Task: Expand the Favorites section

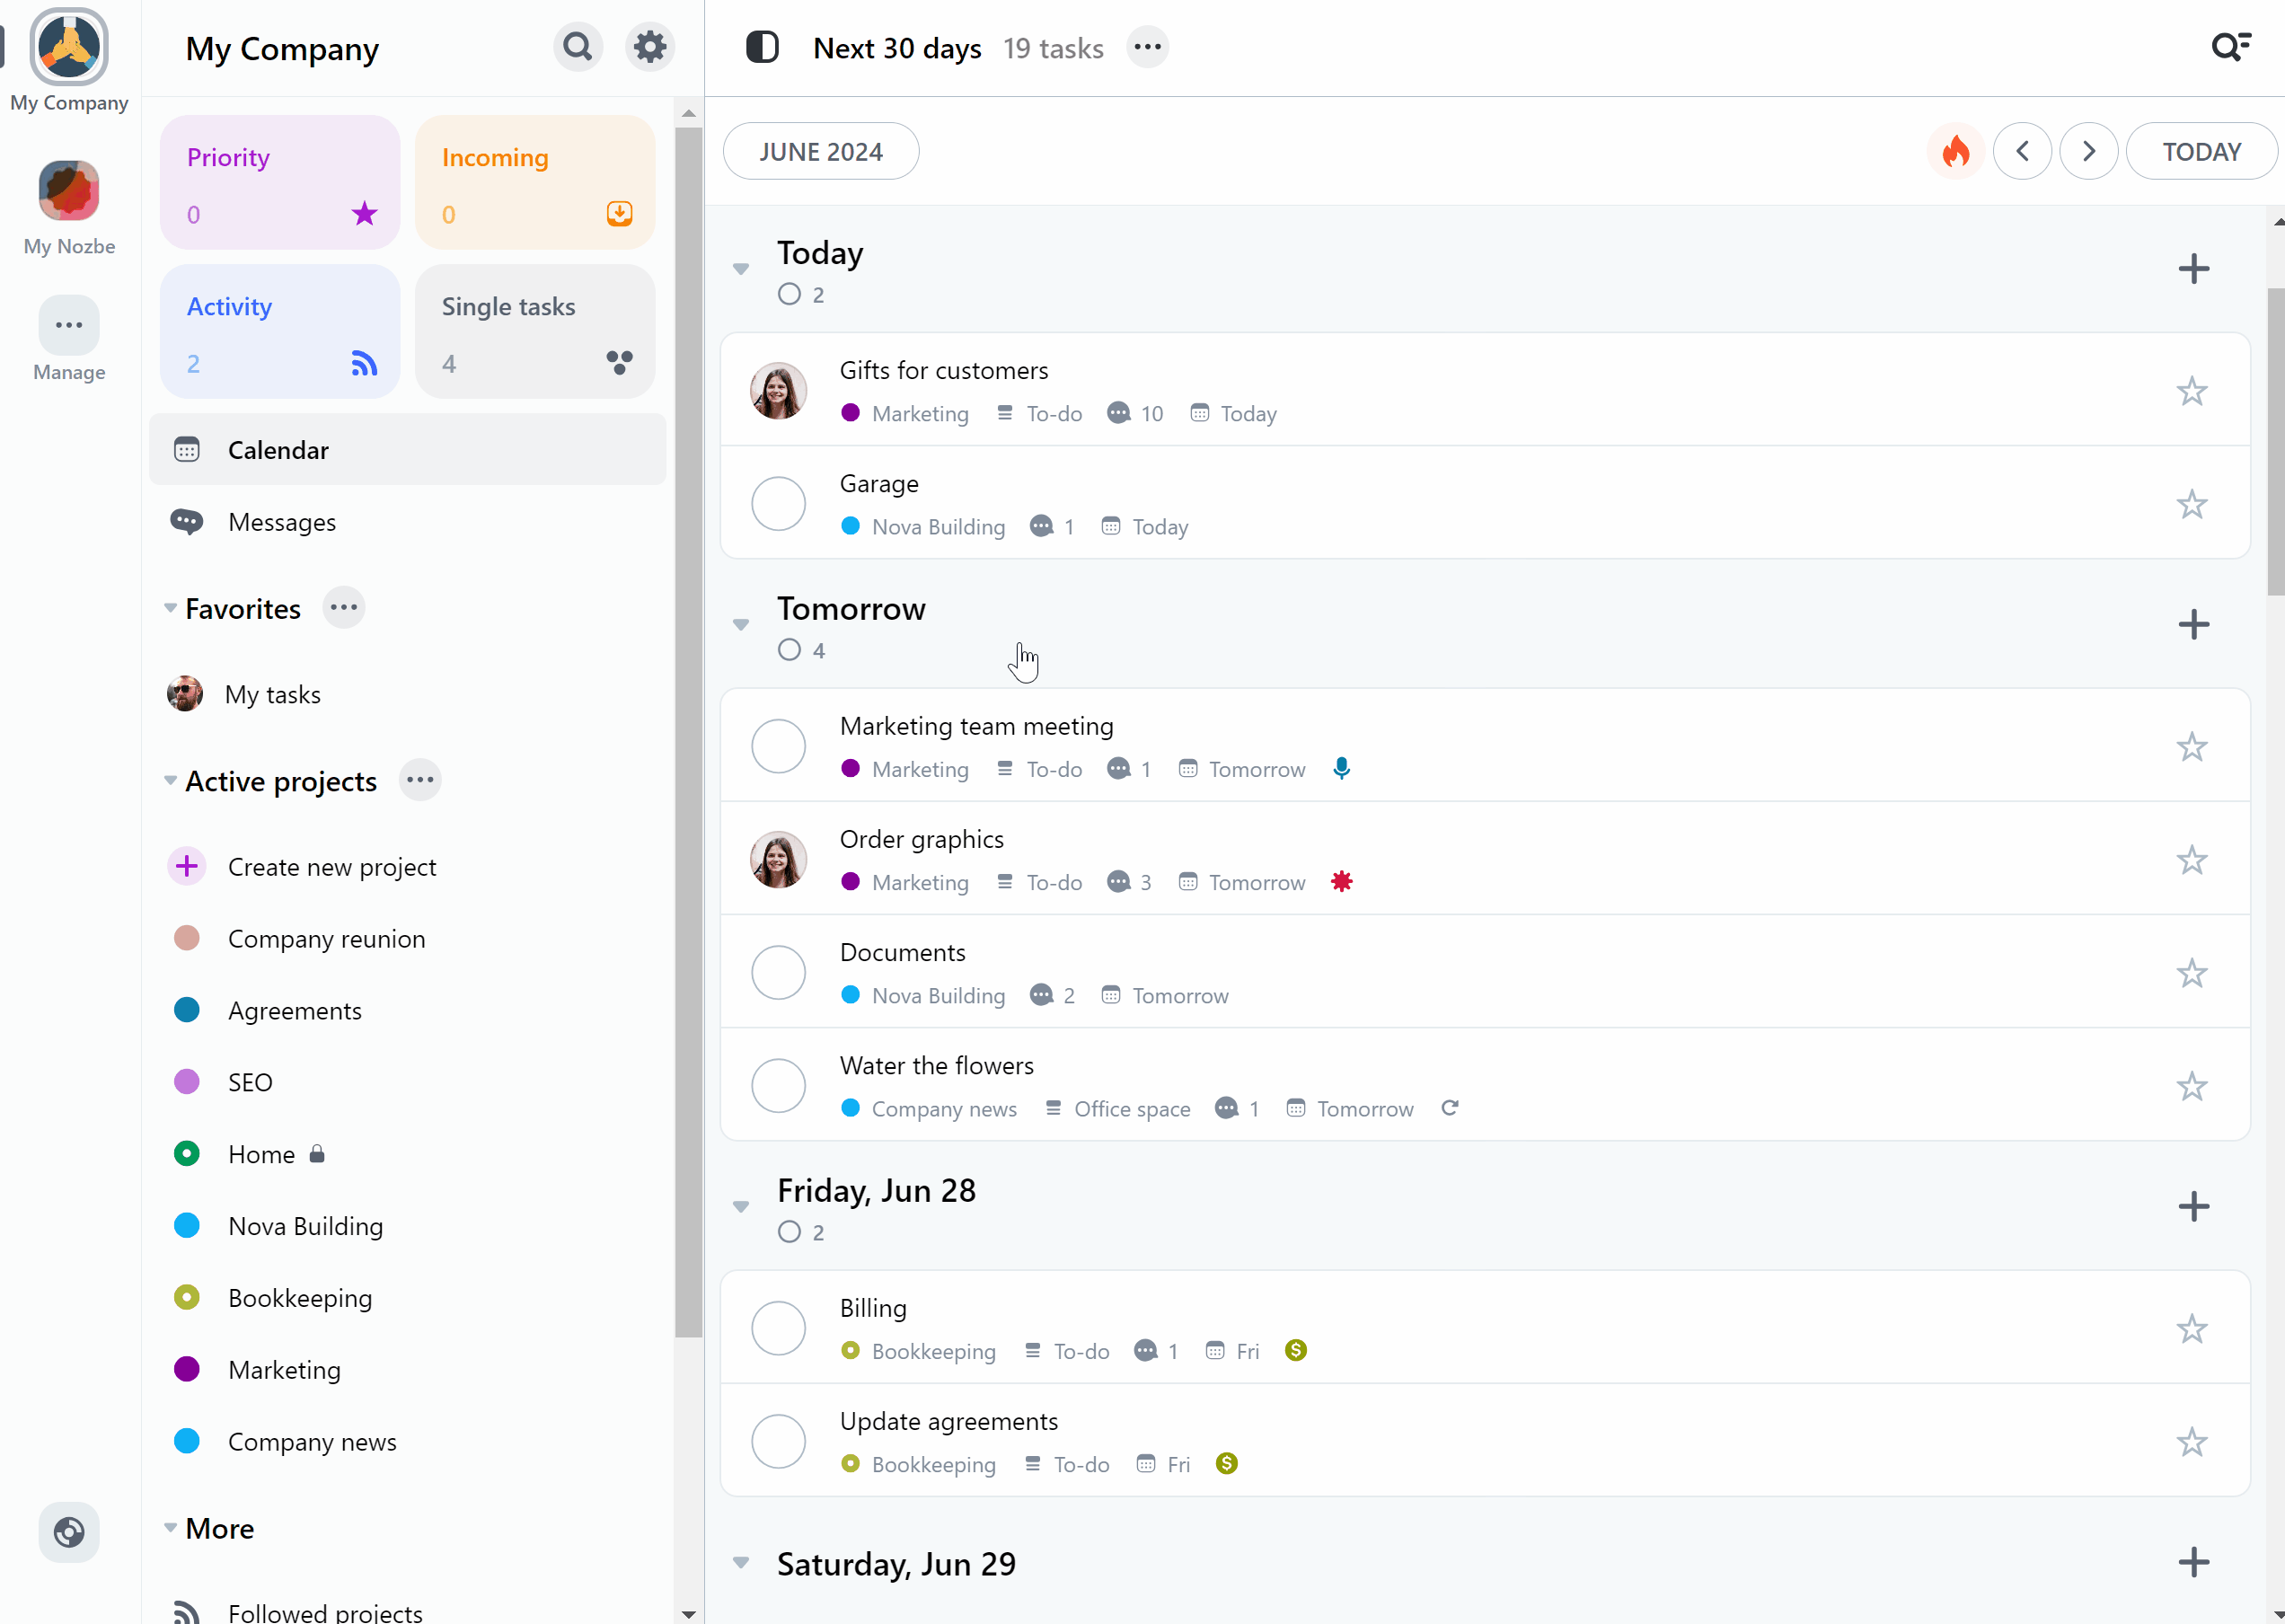Action: [x=171, y=610]
